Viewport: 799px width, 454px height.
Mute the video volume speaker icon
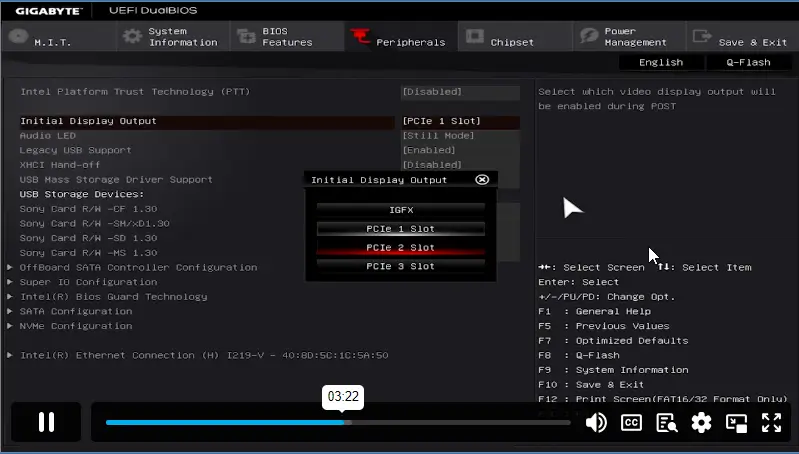tap(596, 422)
